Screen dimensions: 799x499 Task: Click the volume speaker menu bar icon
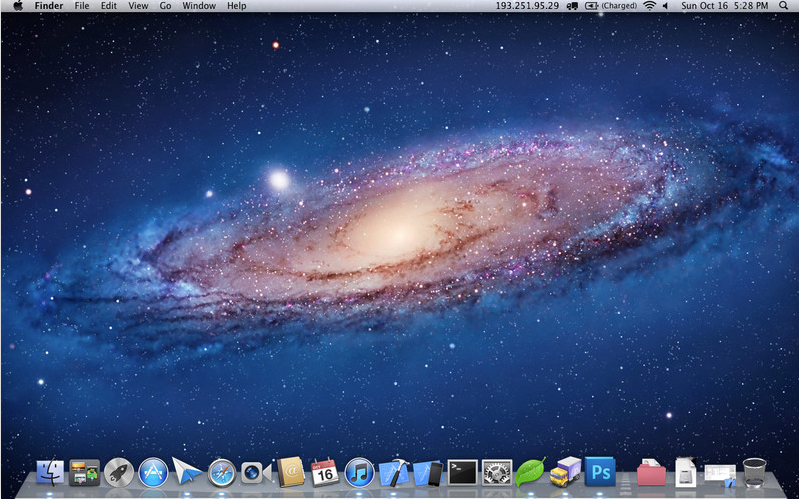[665, 6]
